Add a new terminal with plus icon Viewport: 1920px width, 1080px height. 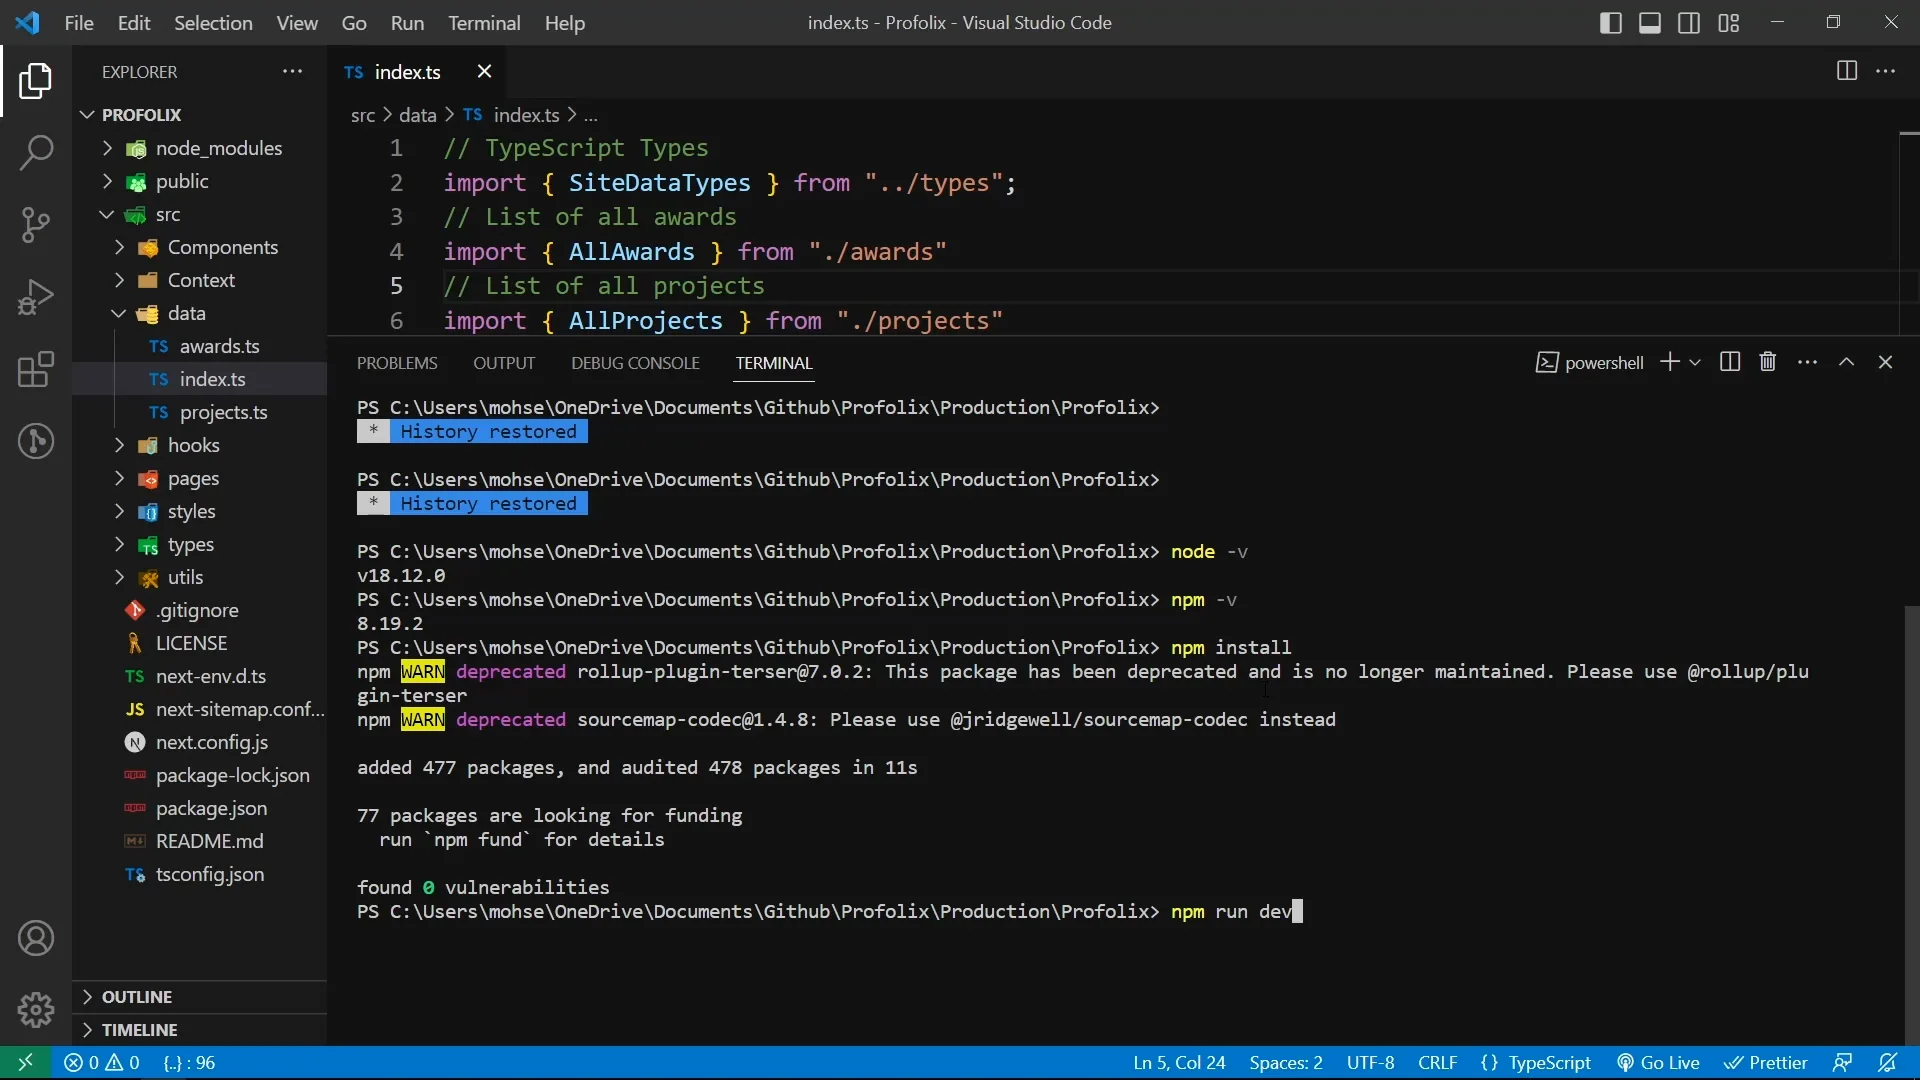click(x=1669, y=362)
